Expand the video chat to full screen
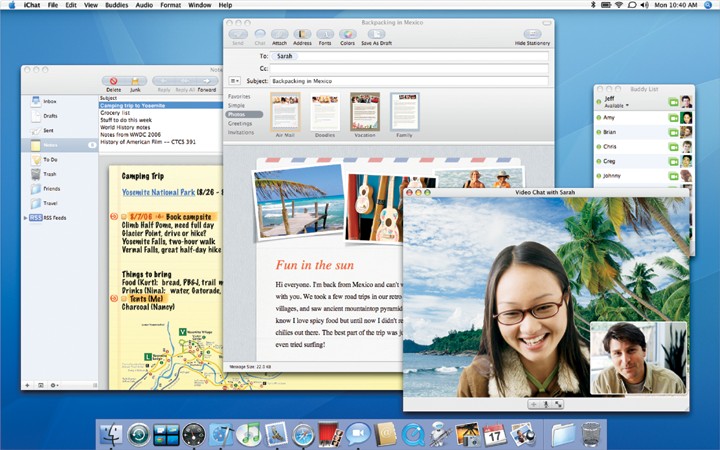720x450 pixels. click(x=558, y=405)
